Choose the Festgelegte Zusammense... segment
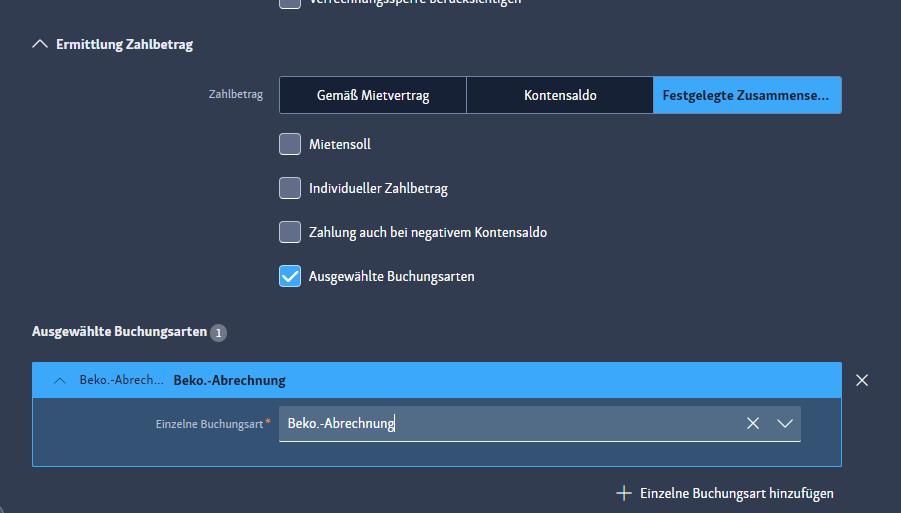901x513 pixels. click(x=747, y=96)
